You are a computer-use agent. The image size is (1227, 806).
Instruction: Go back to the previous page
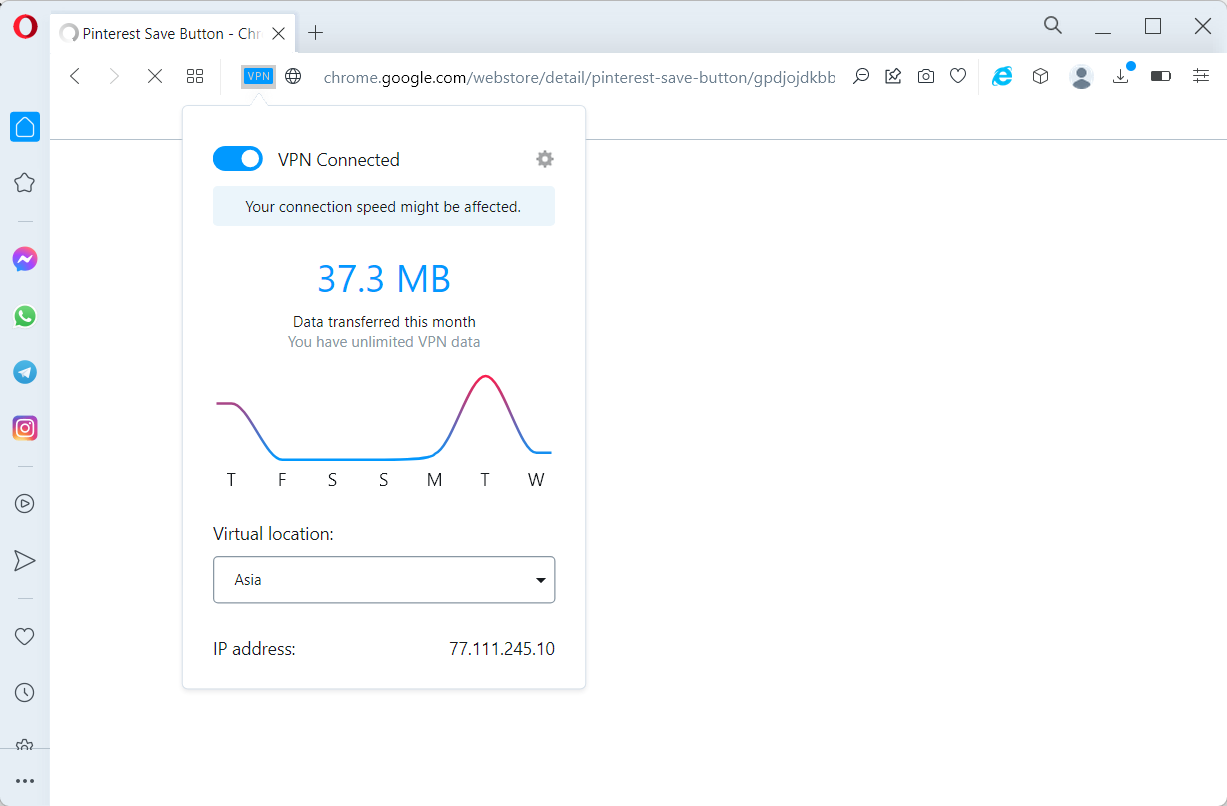[x=75, y=76]
